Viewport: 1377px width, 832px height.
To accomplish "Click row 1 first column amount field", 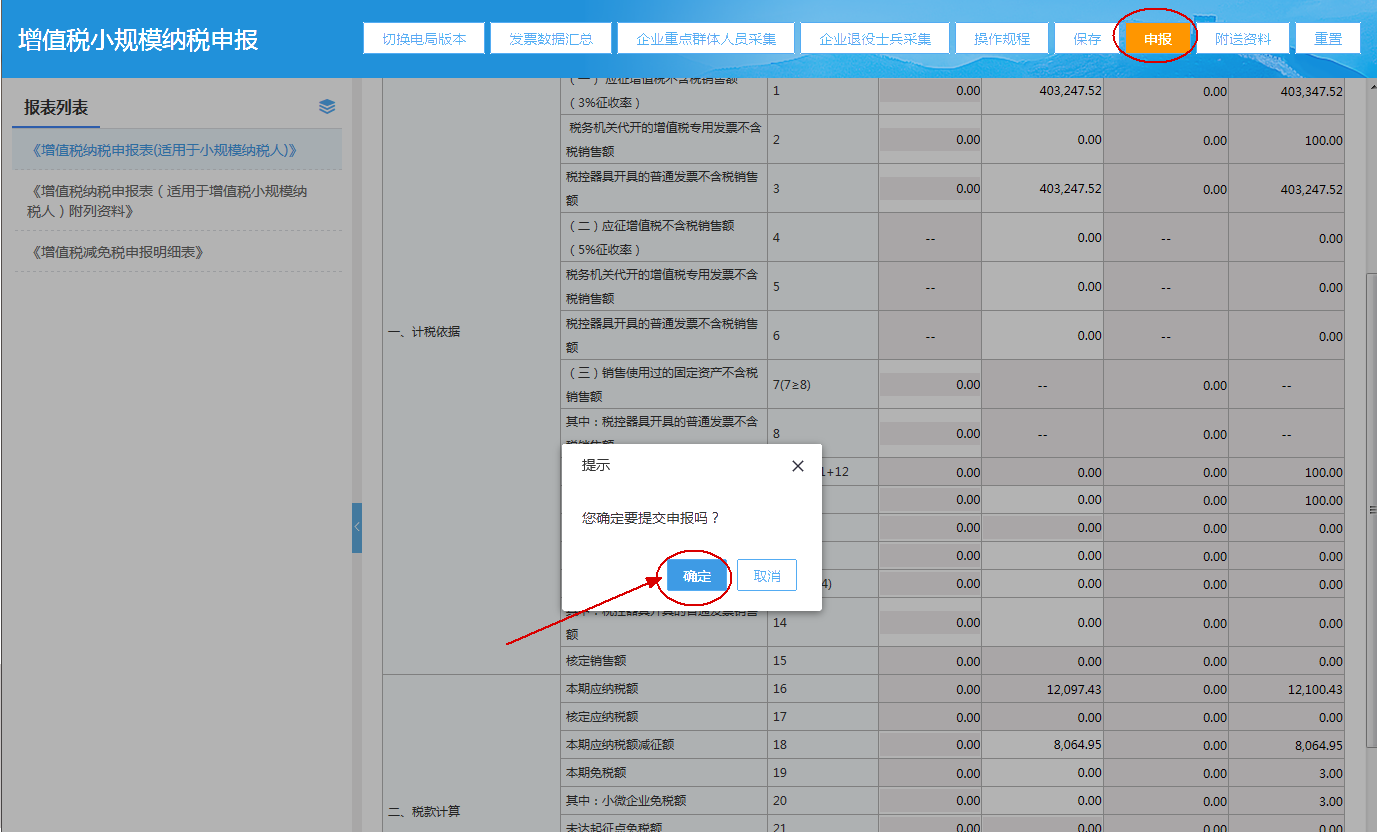I will point(930,91).
